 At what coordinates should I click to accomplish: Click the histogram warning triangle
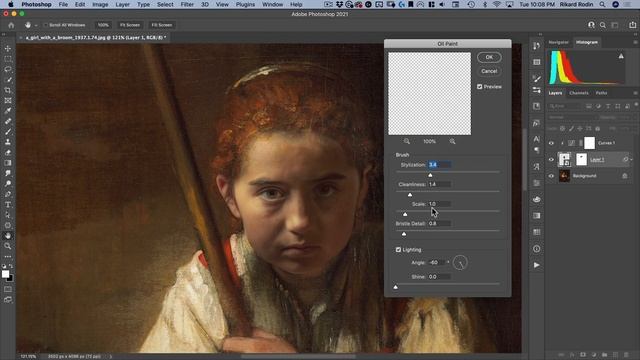point(621,56)
